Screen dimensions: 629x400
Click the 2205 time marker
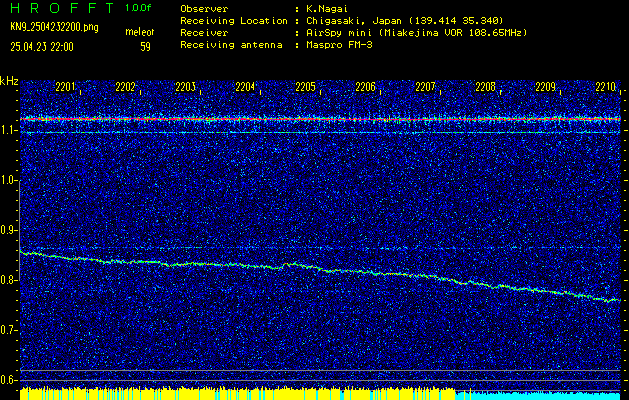305,86
